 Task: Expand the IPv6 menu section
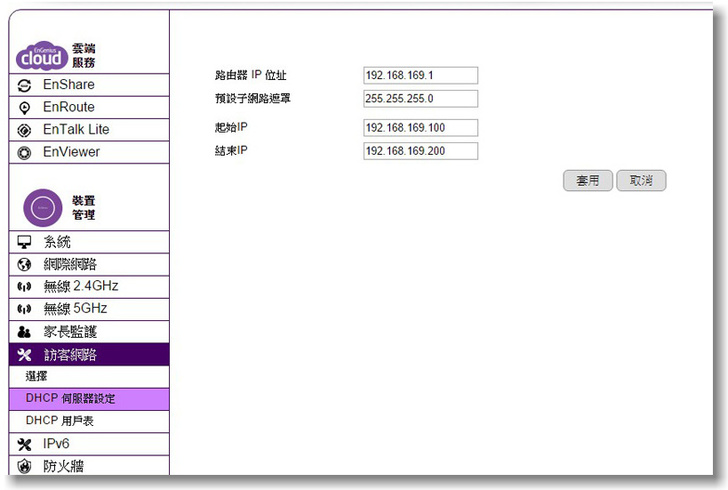[x=56, y=444]
